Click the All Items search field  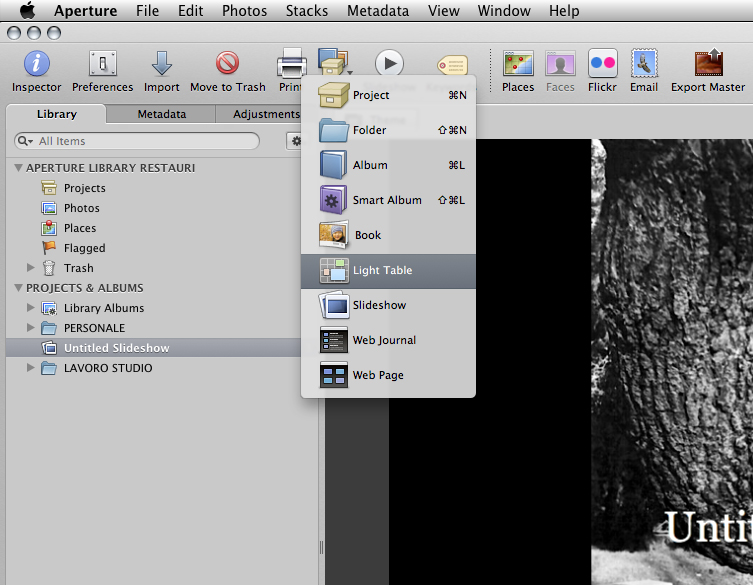tap(137, 141)
